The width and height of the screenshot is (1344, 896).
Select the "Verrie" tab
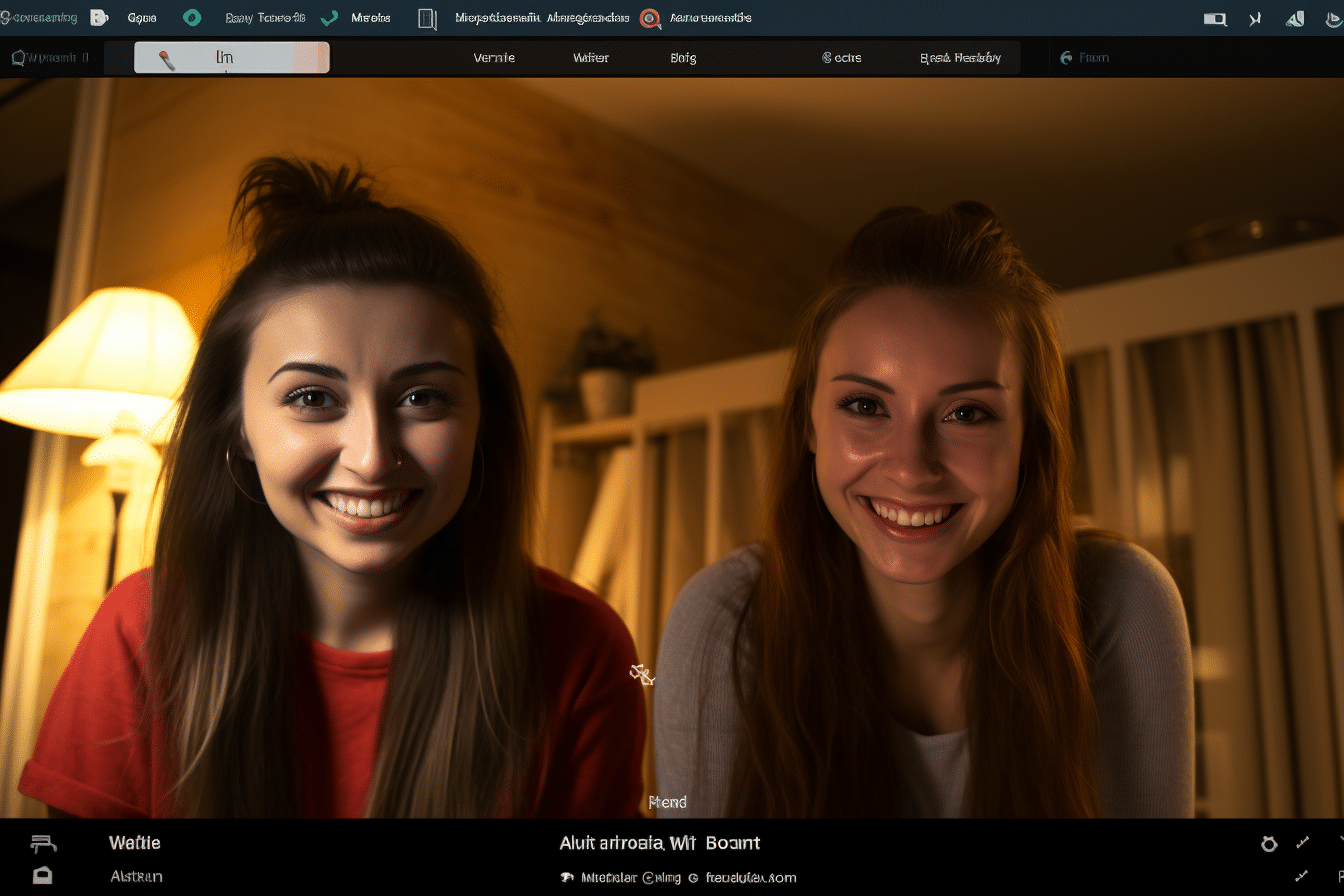494,58
